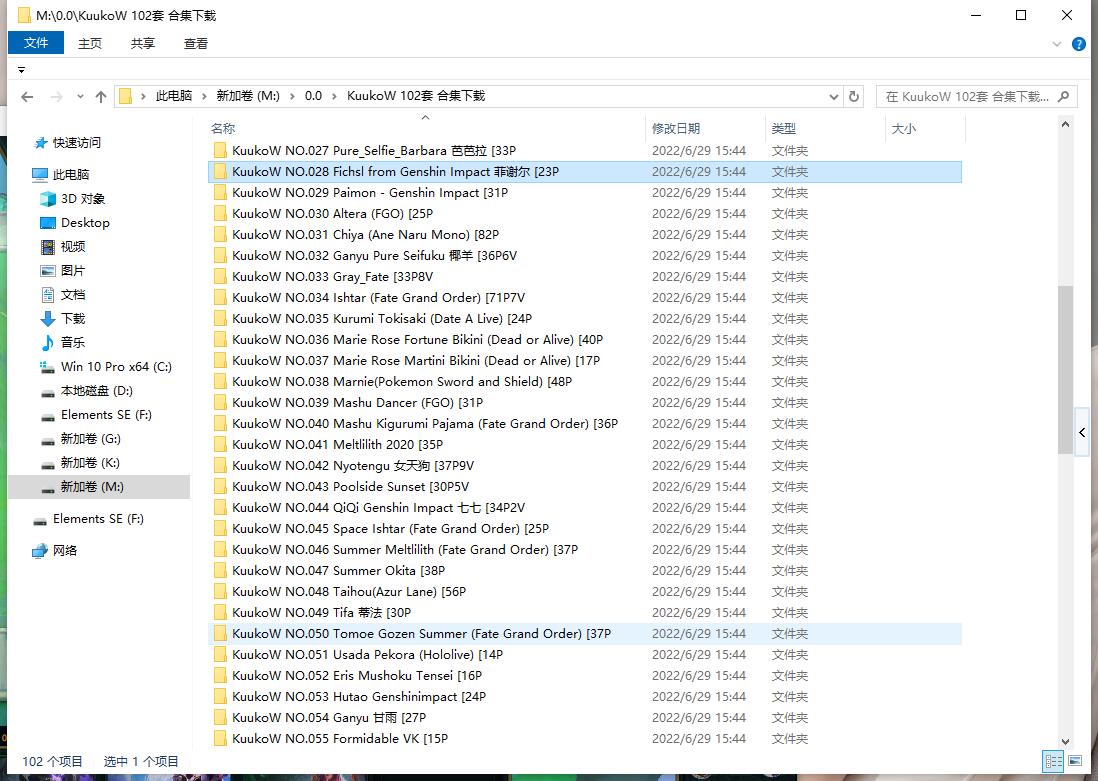
Task: Sort by the 修改日期 column header
Action: point(676,128)
